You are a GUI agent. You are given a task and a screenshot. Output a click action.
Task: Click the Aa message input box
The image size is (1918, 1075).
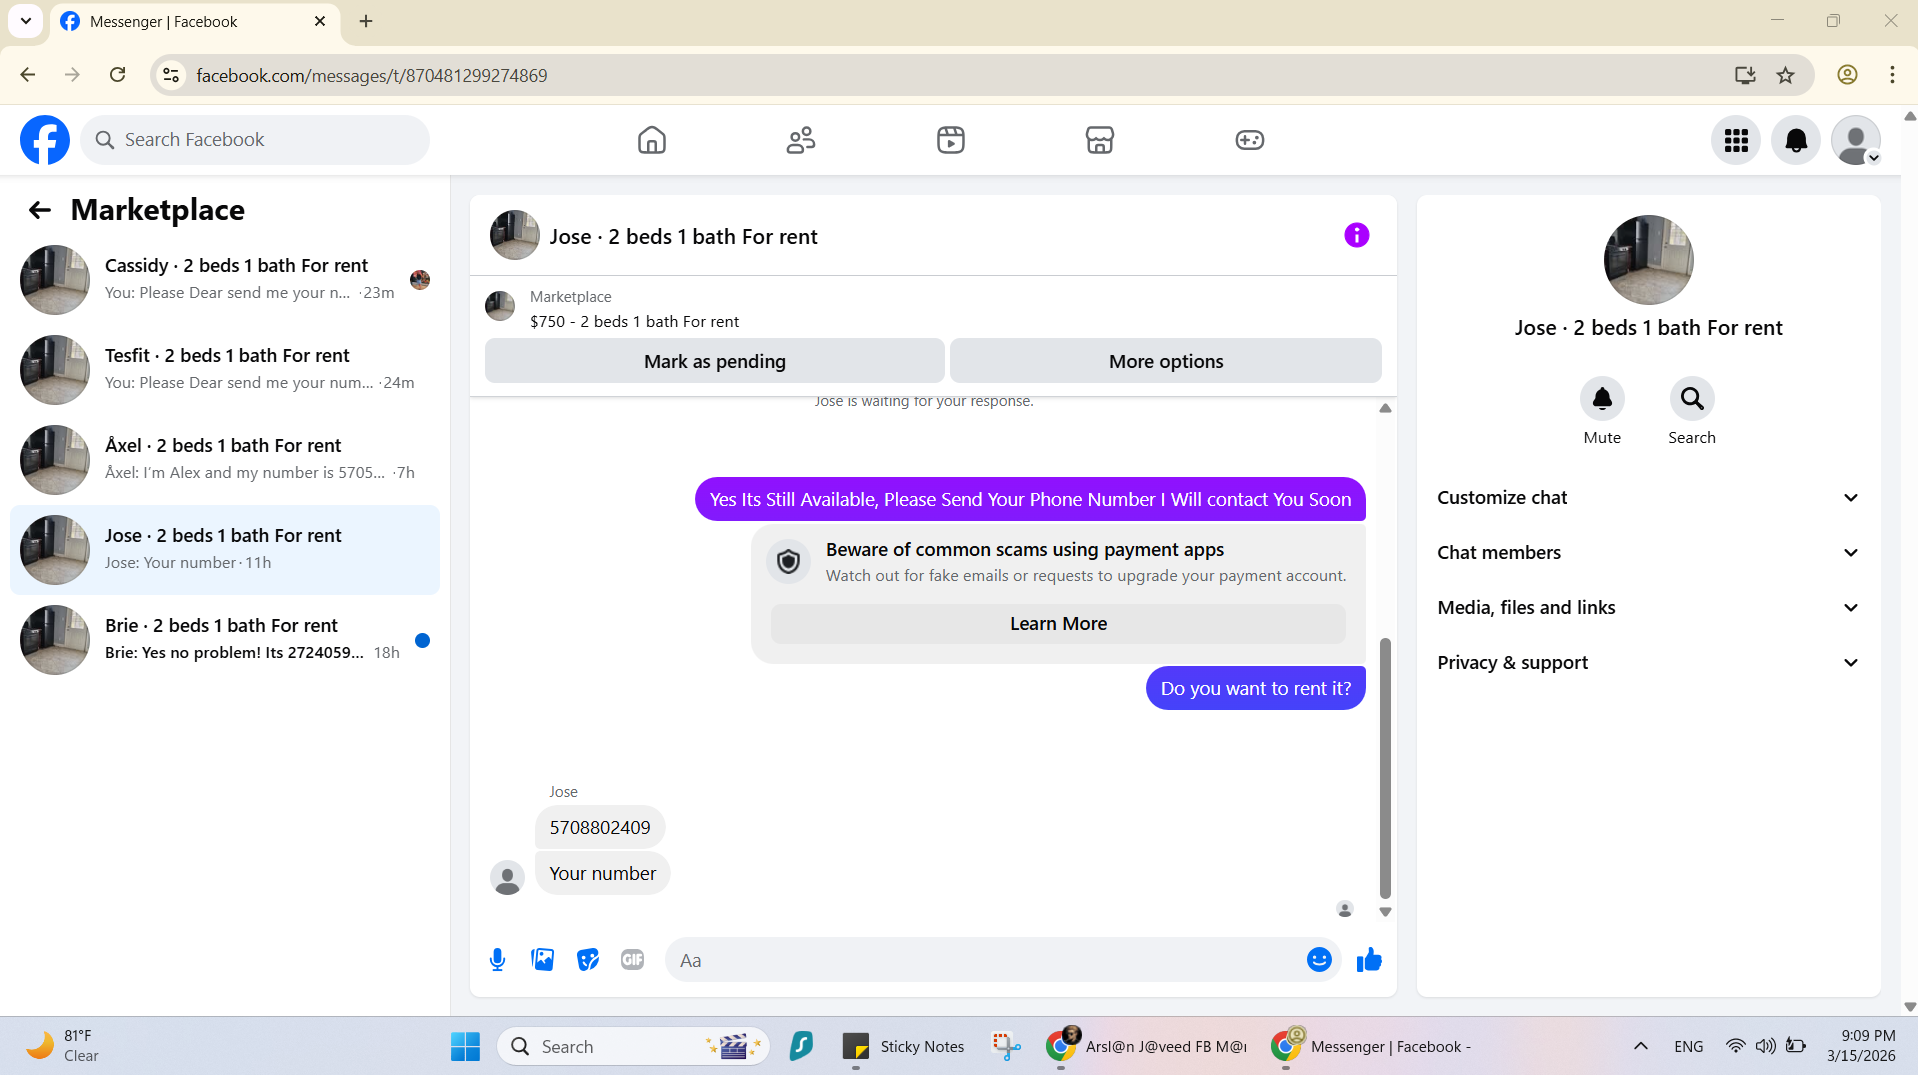pos(985,960)
